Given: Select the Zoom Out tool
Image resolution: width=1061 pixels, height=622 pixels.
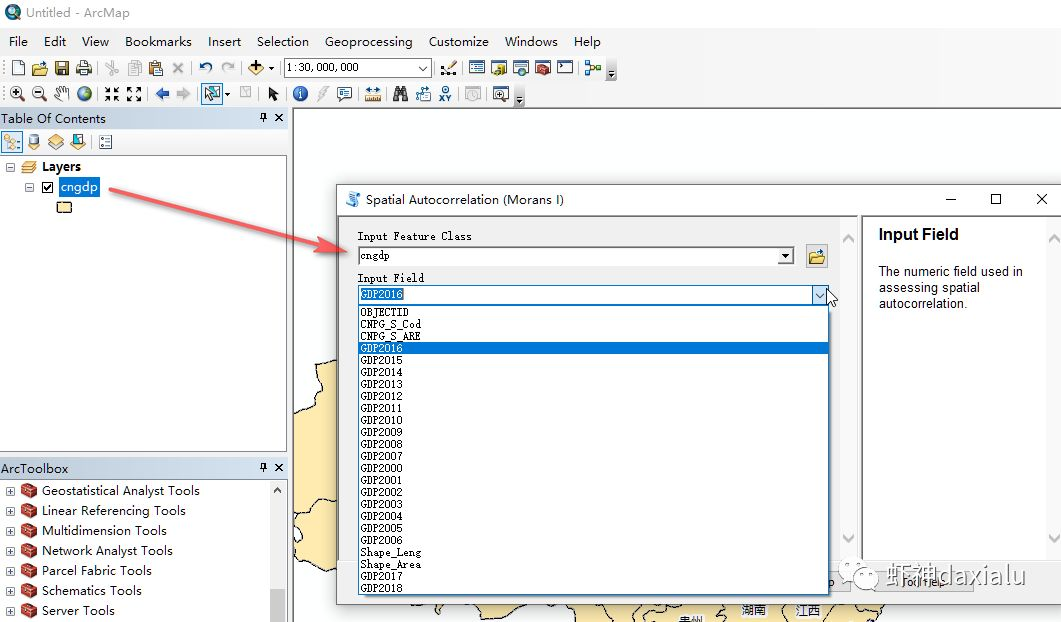Looking at the screenshot, I should (x=39, y=94).
